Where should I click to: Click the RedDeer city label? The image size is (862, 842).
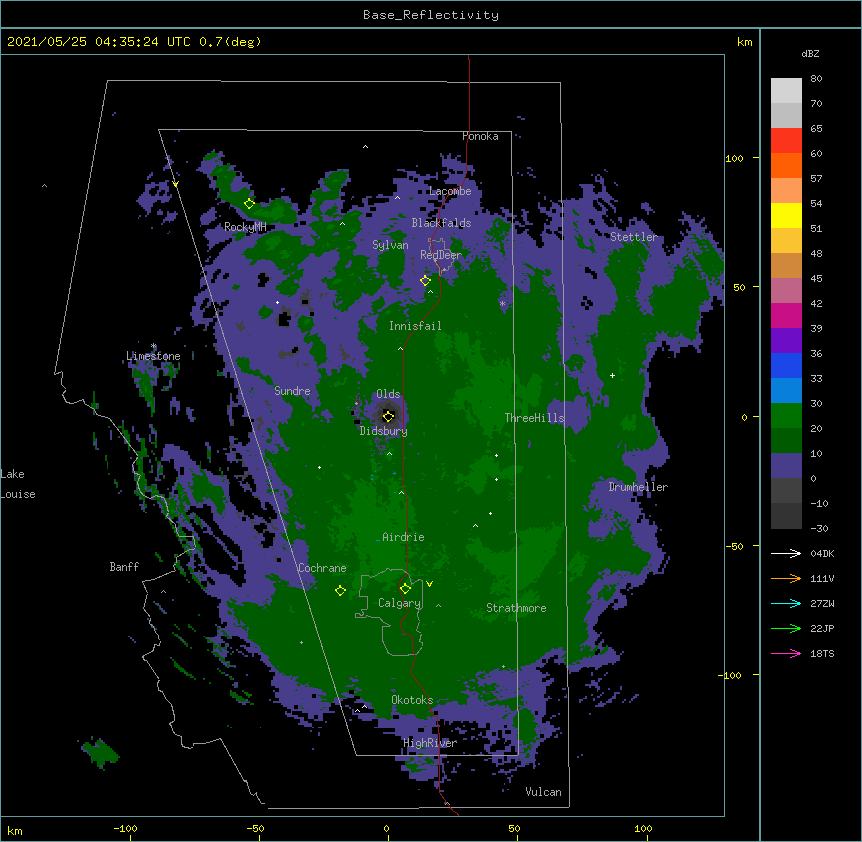tap(441, 255)
